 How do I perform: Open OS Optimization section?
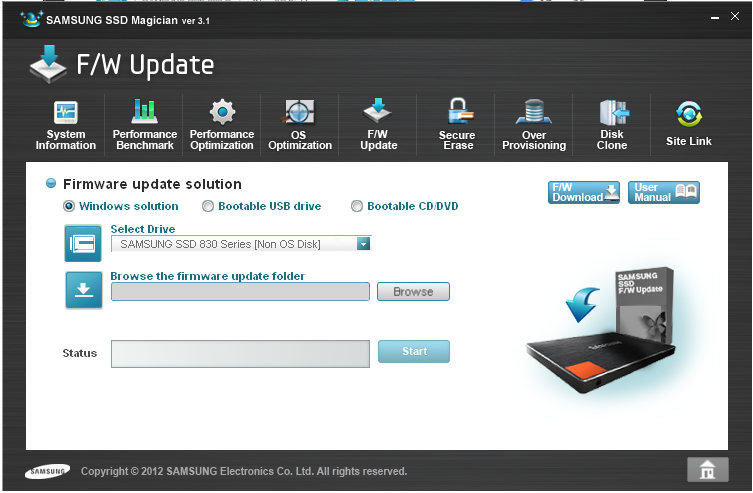tap(300, 125)
